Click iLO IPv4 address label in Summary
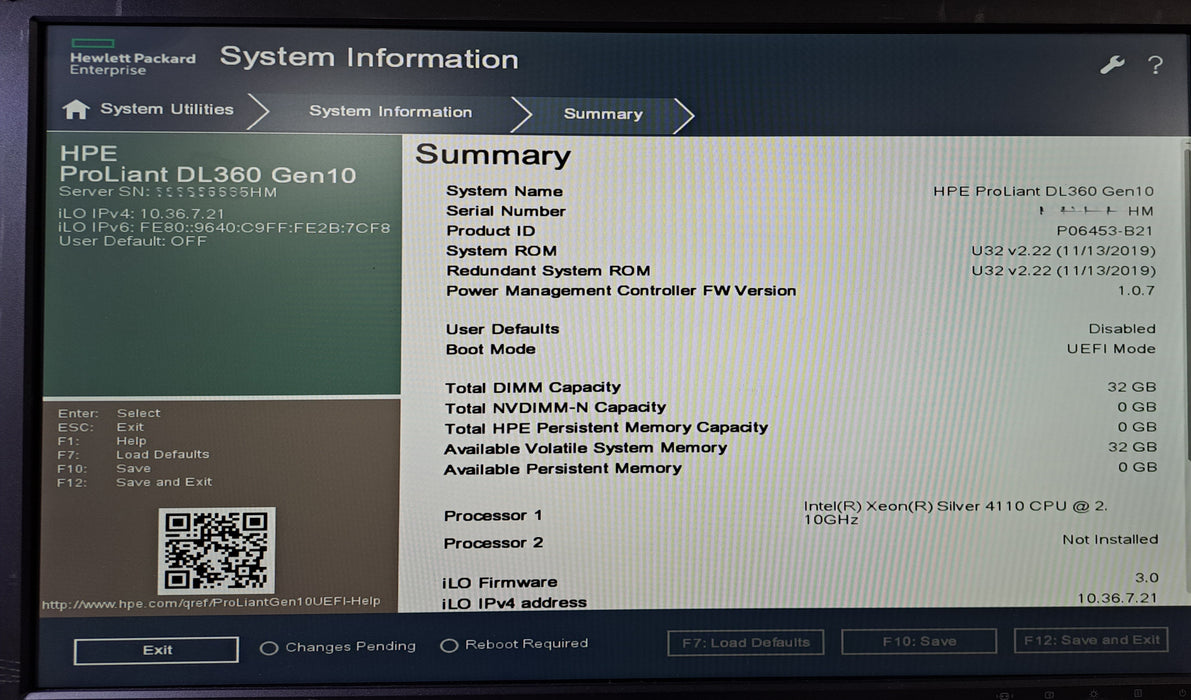Viewport: 1191px width, 700px height. tap(514, 604)
